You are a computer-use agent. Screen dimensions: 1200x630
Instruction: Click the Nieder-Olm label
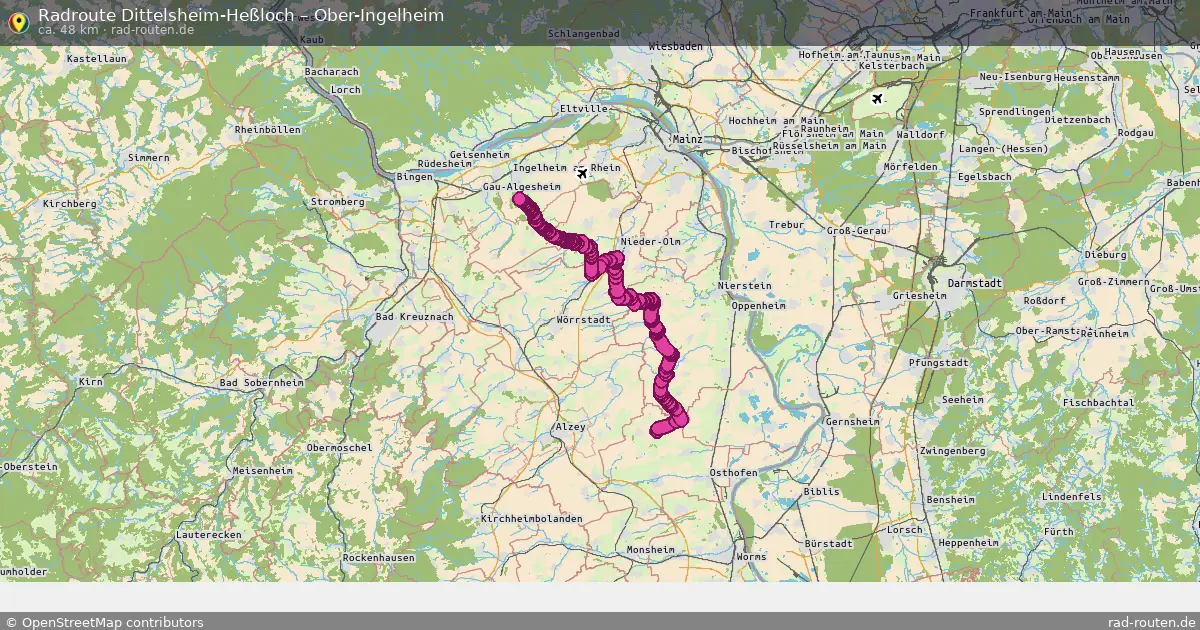pyautogui.click(x=651, y=242)
